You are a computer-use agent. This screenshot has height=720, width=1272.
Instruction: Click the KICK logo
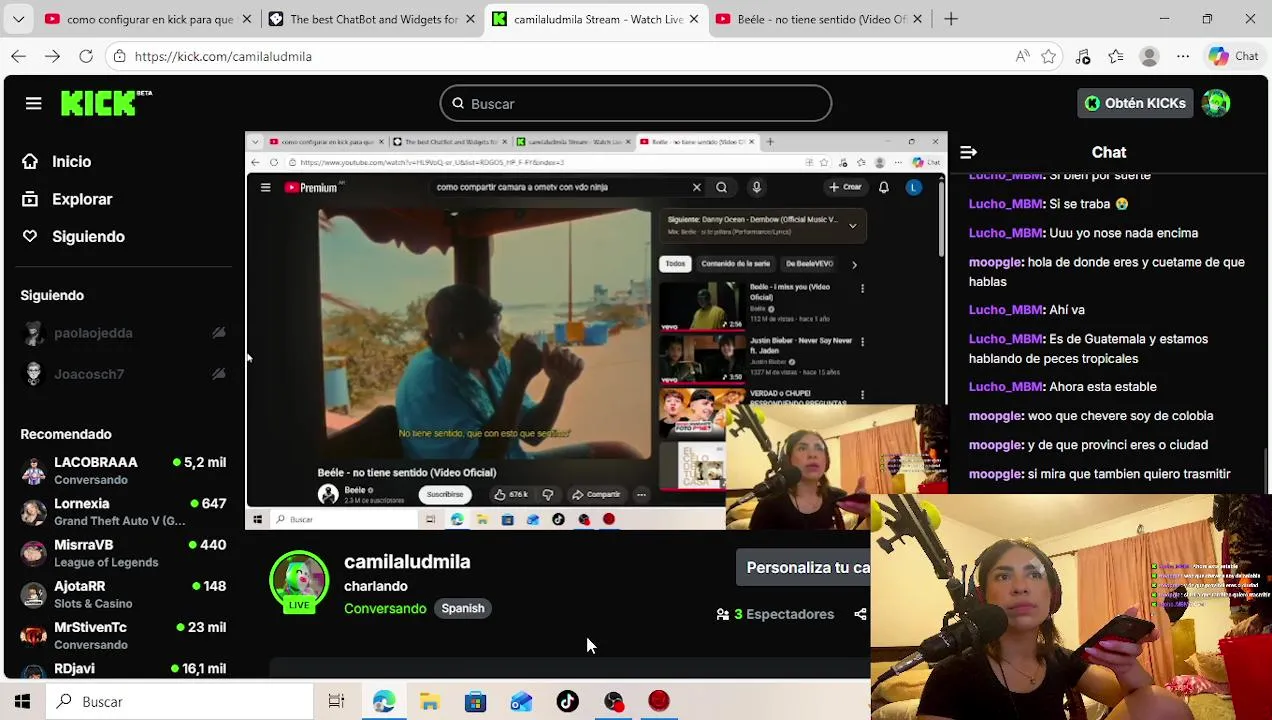(x=106, y=103)
